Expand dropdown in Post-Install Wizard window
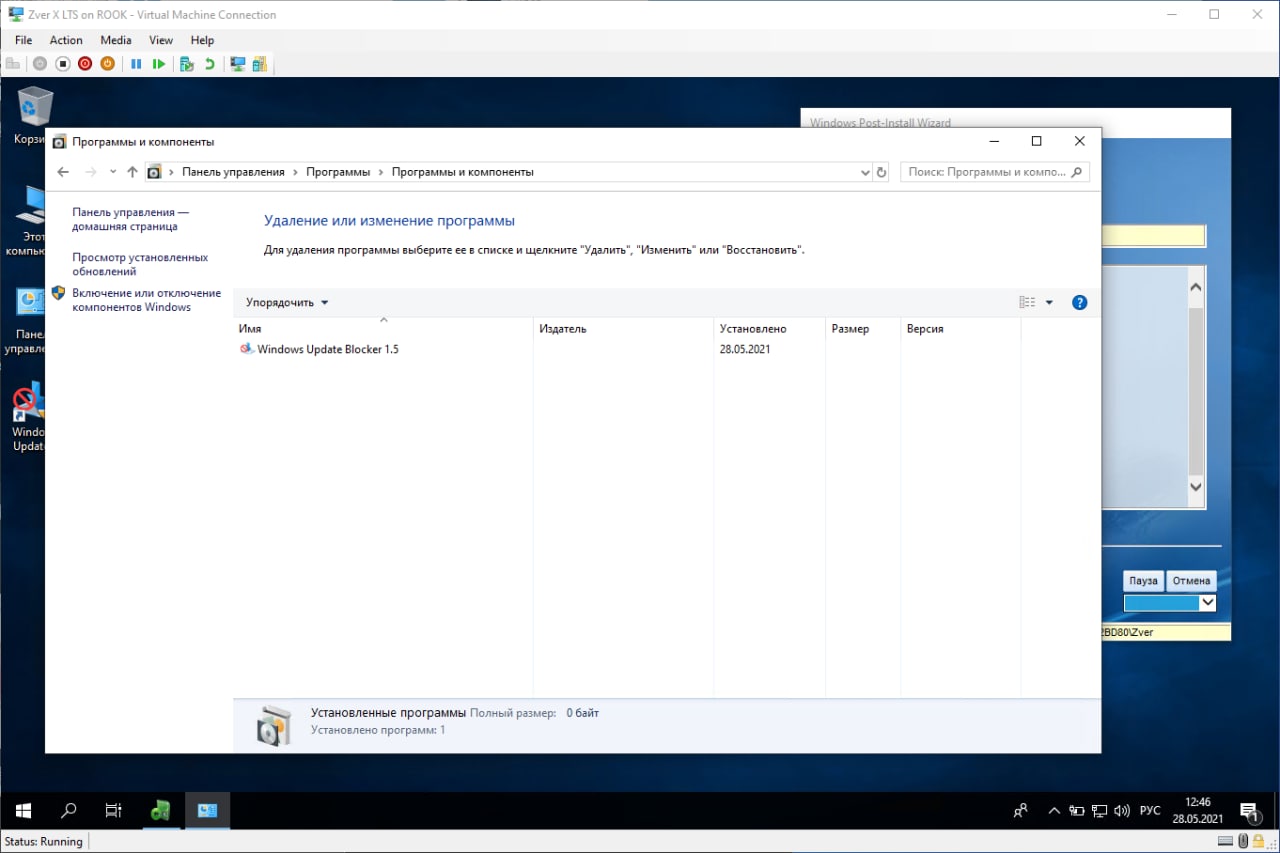Image resolution: width=1280 pixels, height=853 pixels. pyautogui.click(x=1207, y=603)
